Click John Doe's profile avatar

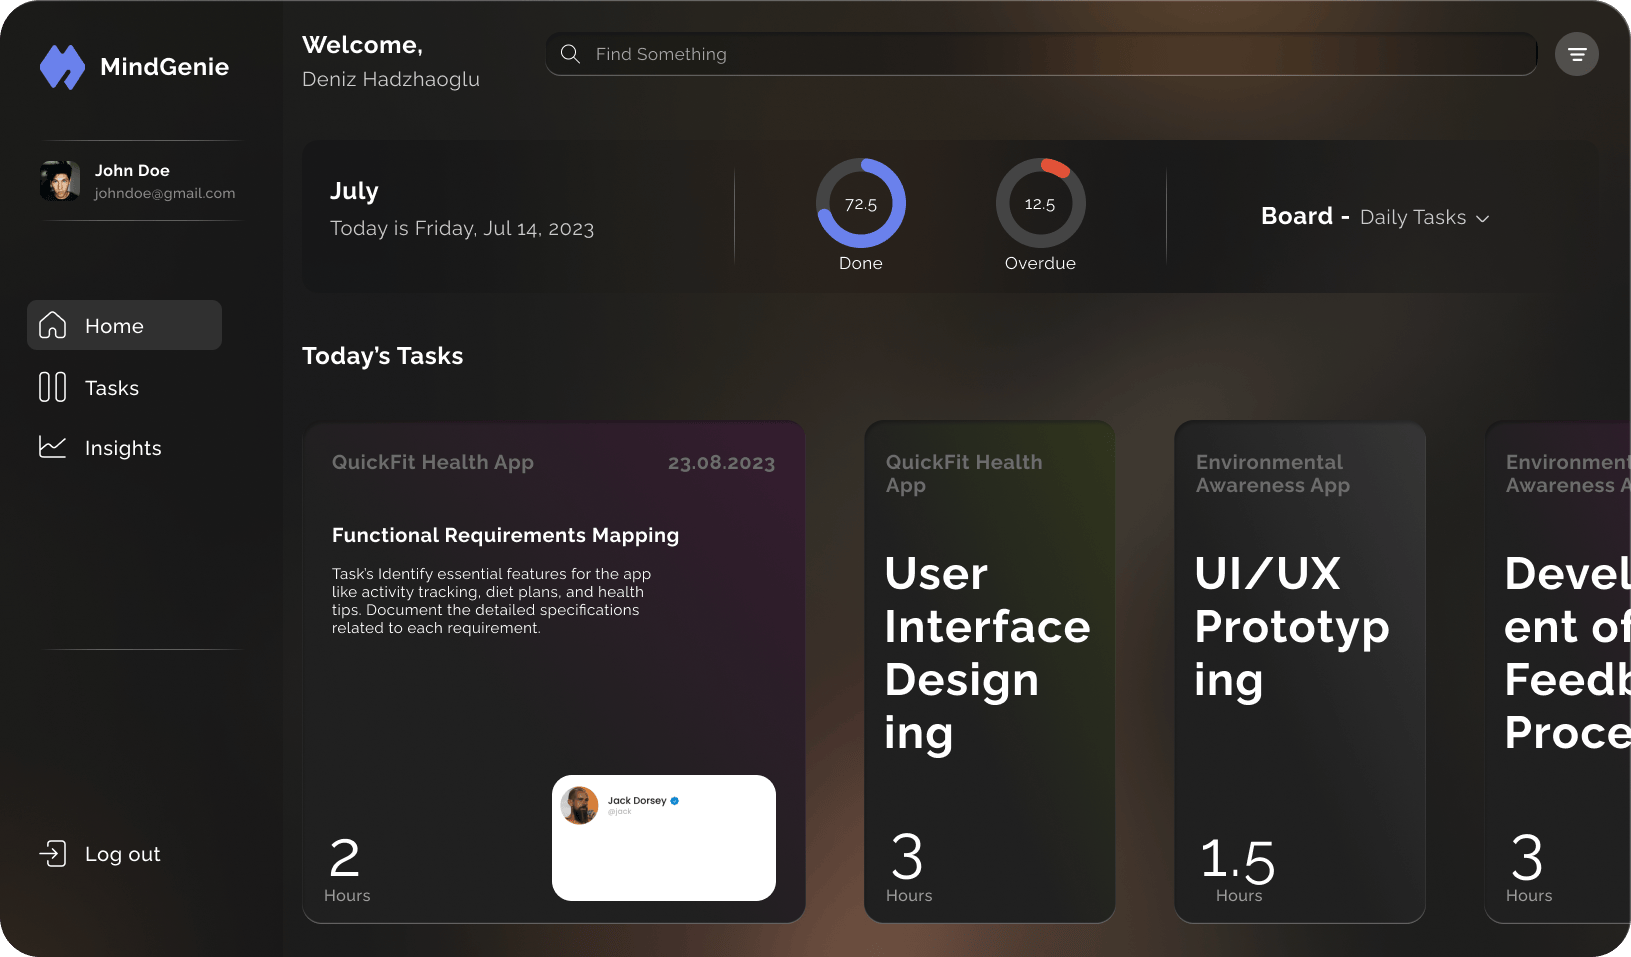60,180
